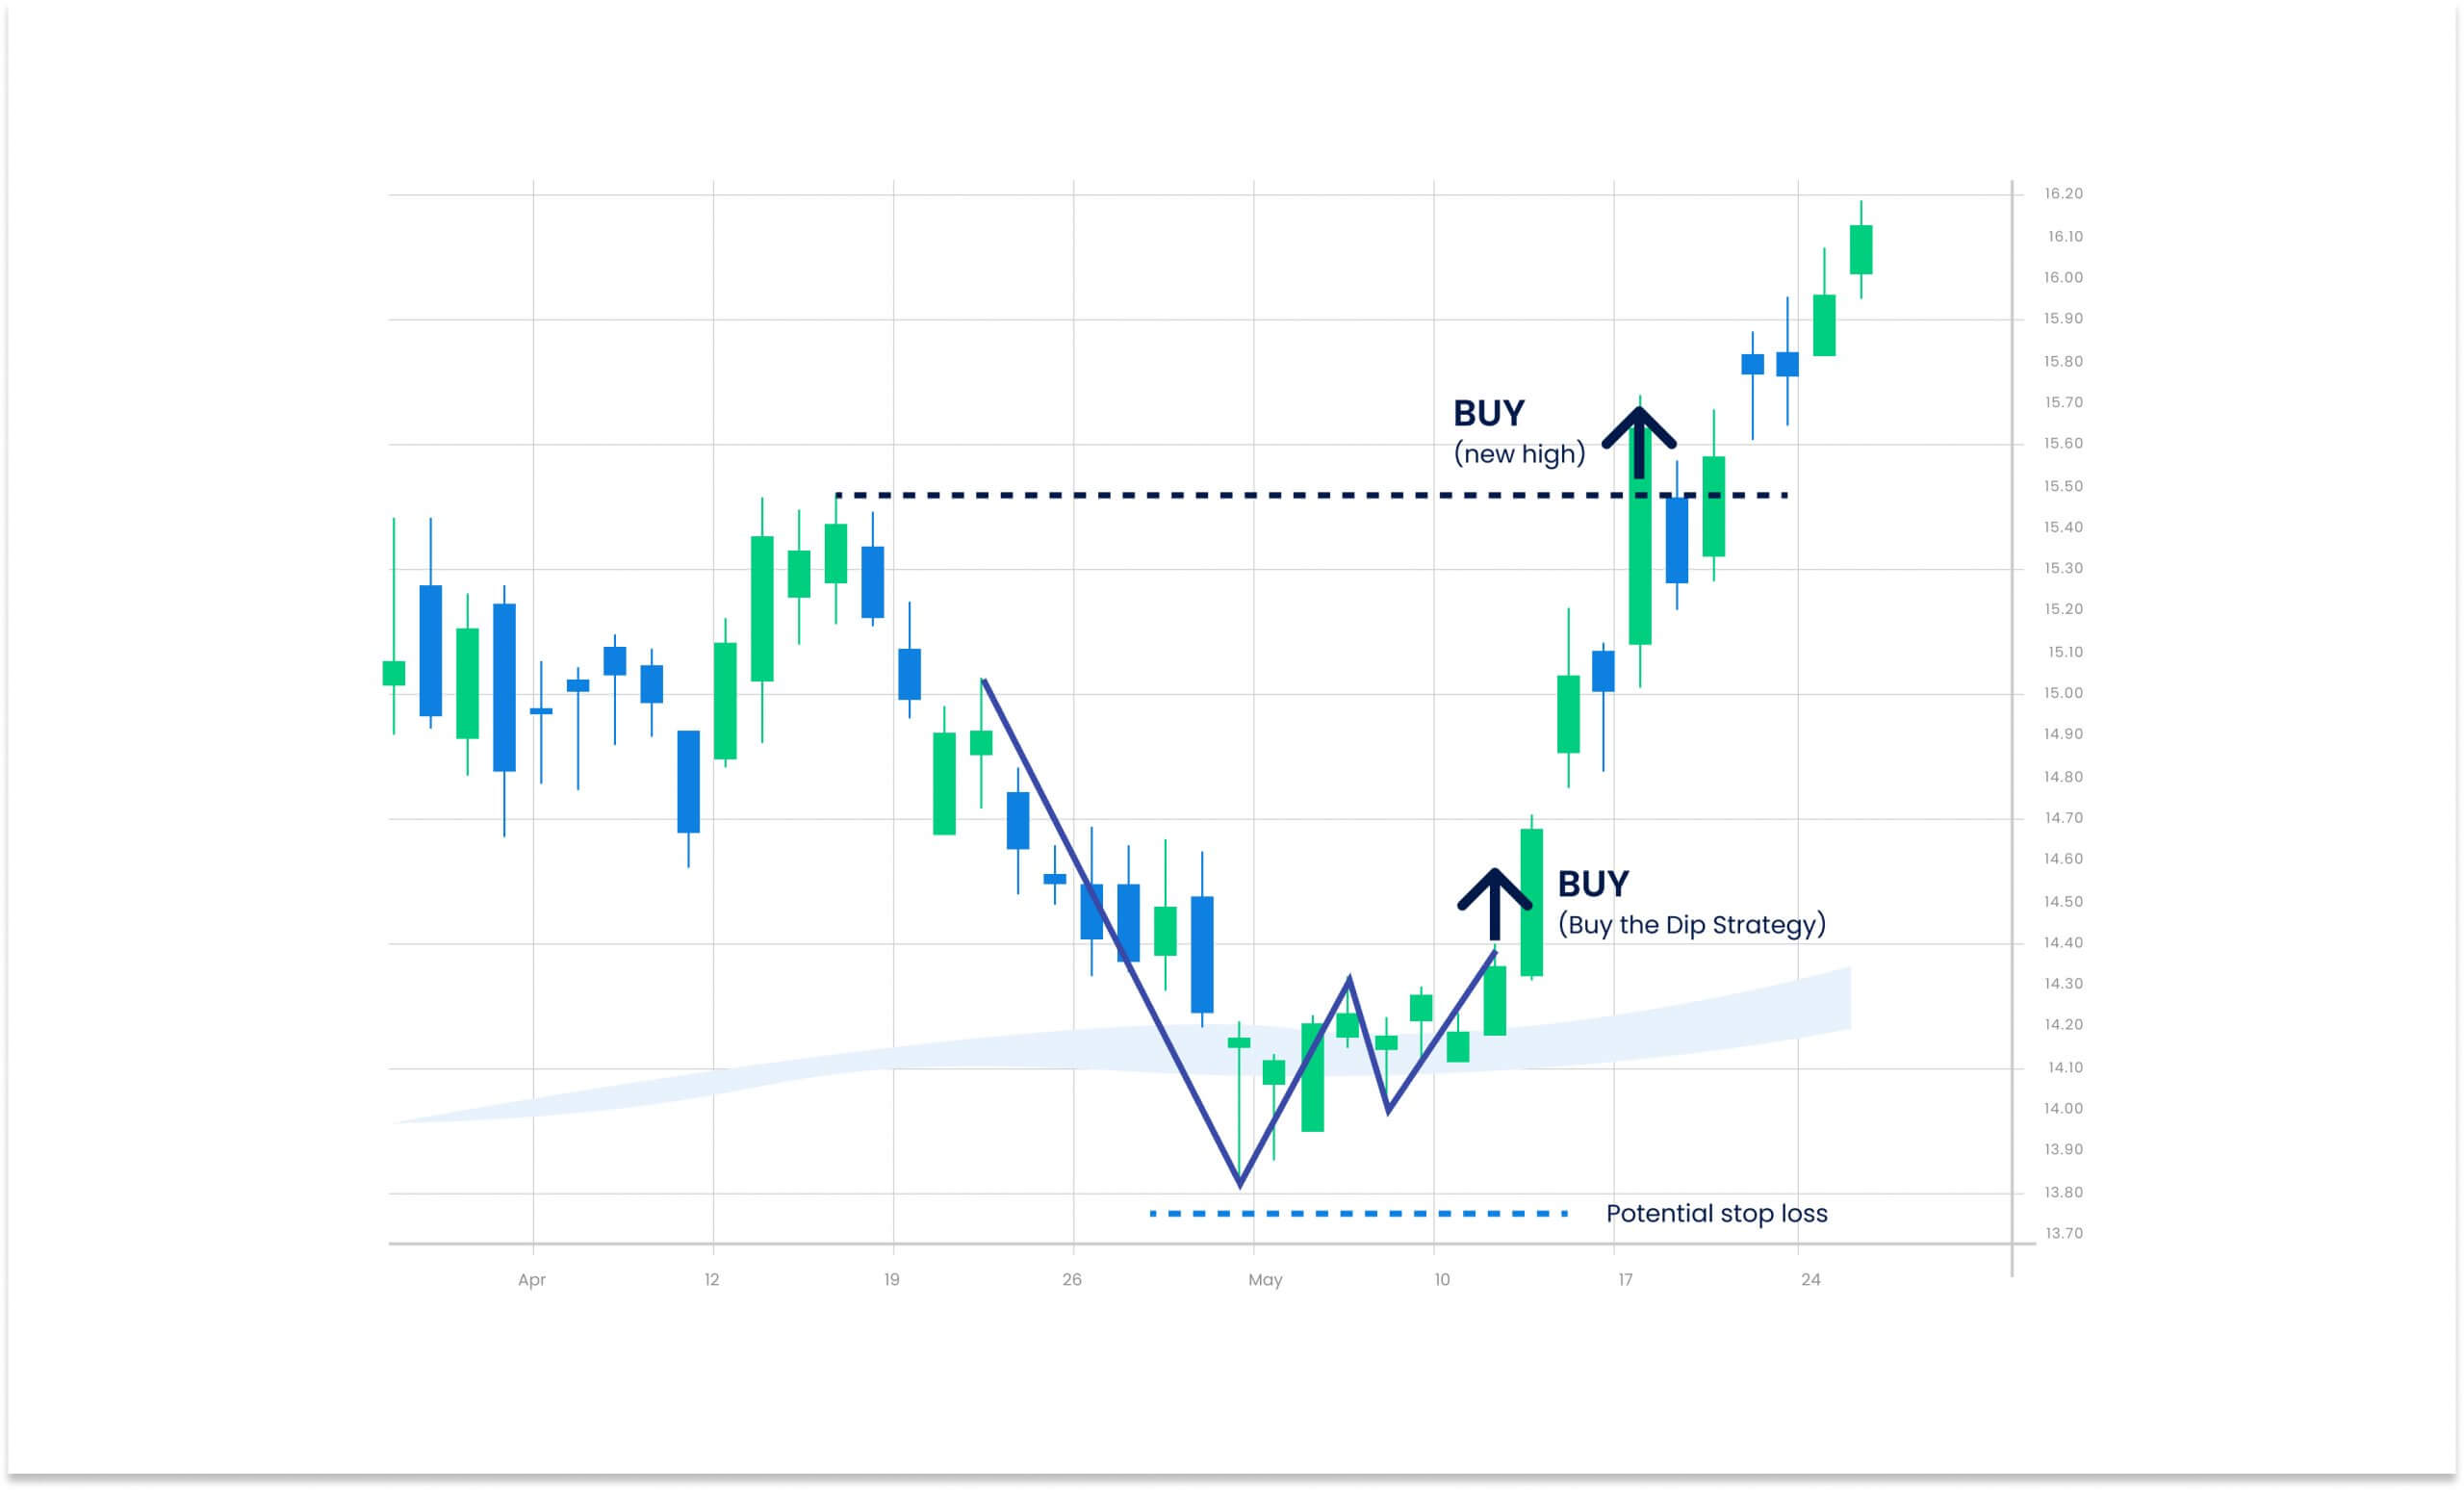The height and width of the screenshot is (1490, 2464).
Task: Click the 'May' date axis label
Action: 1265,1281
